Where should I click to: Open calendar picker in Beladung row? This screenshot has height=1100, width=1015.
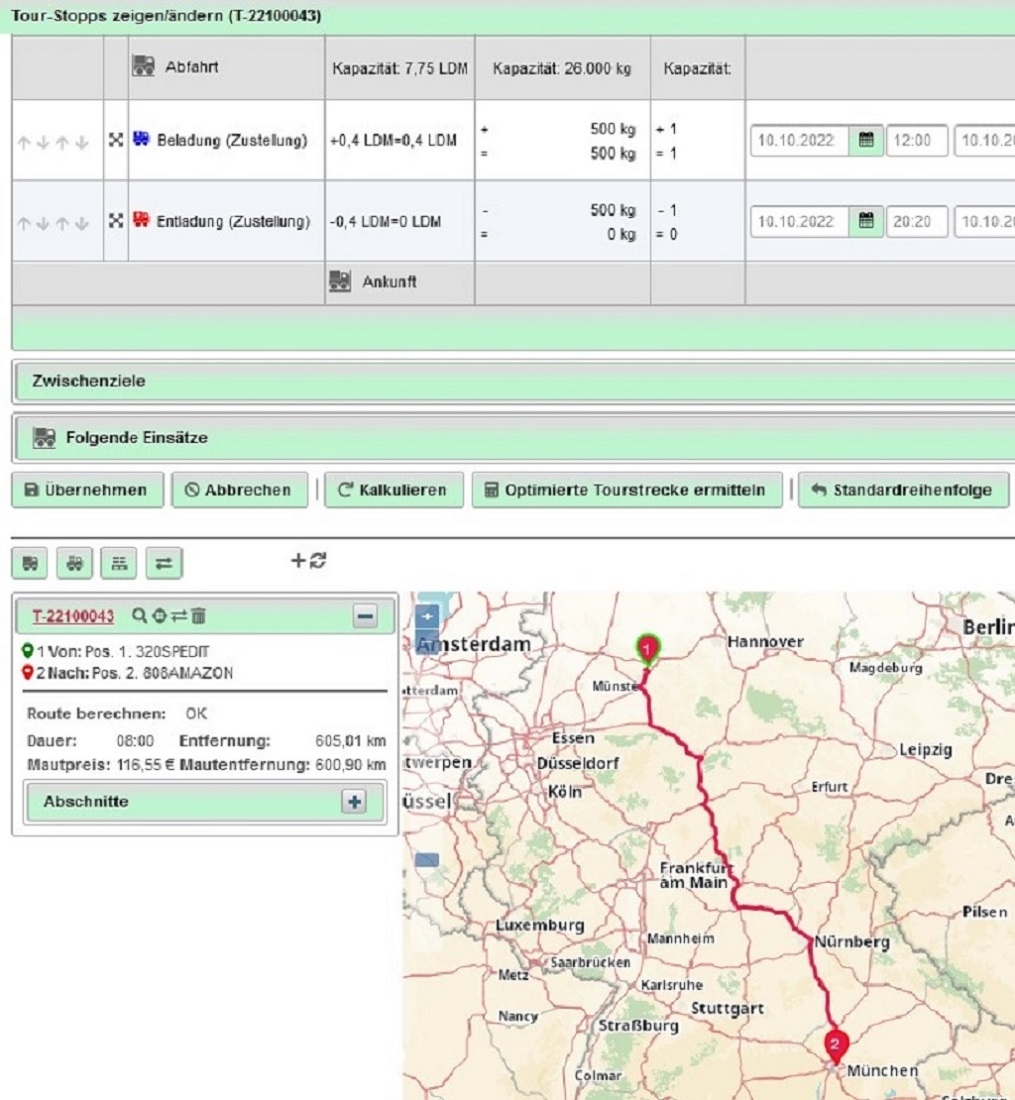(866, 140)
